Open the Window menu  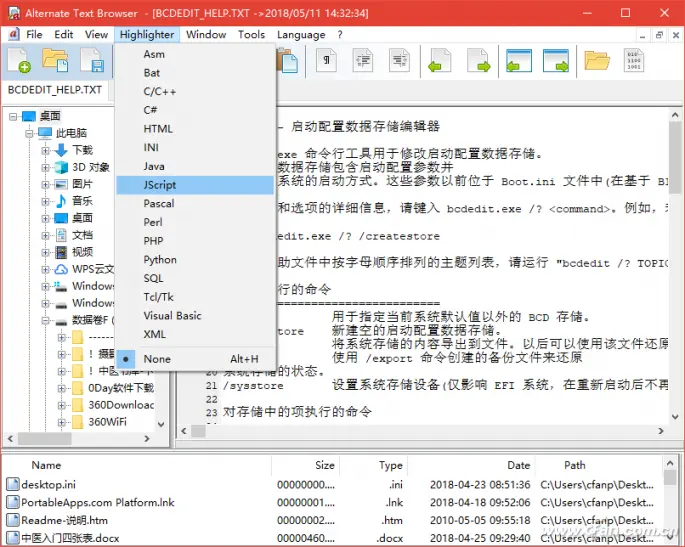click(206, 35)
